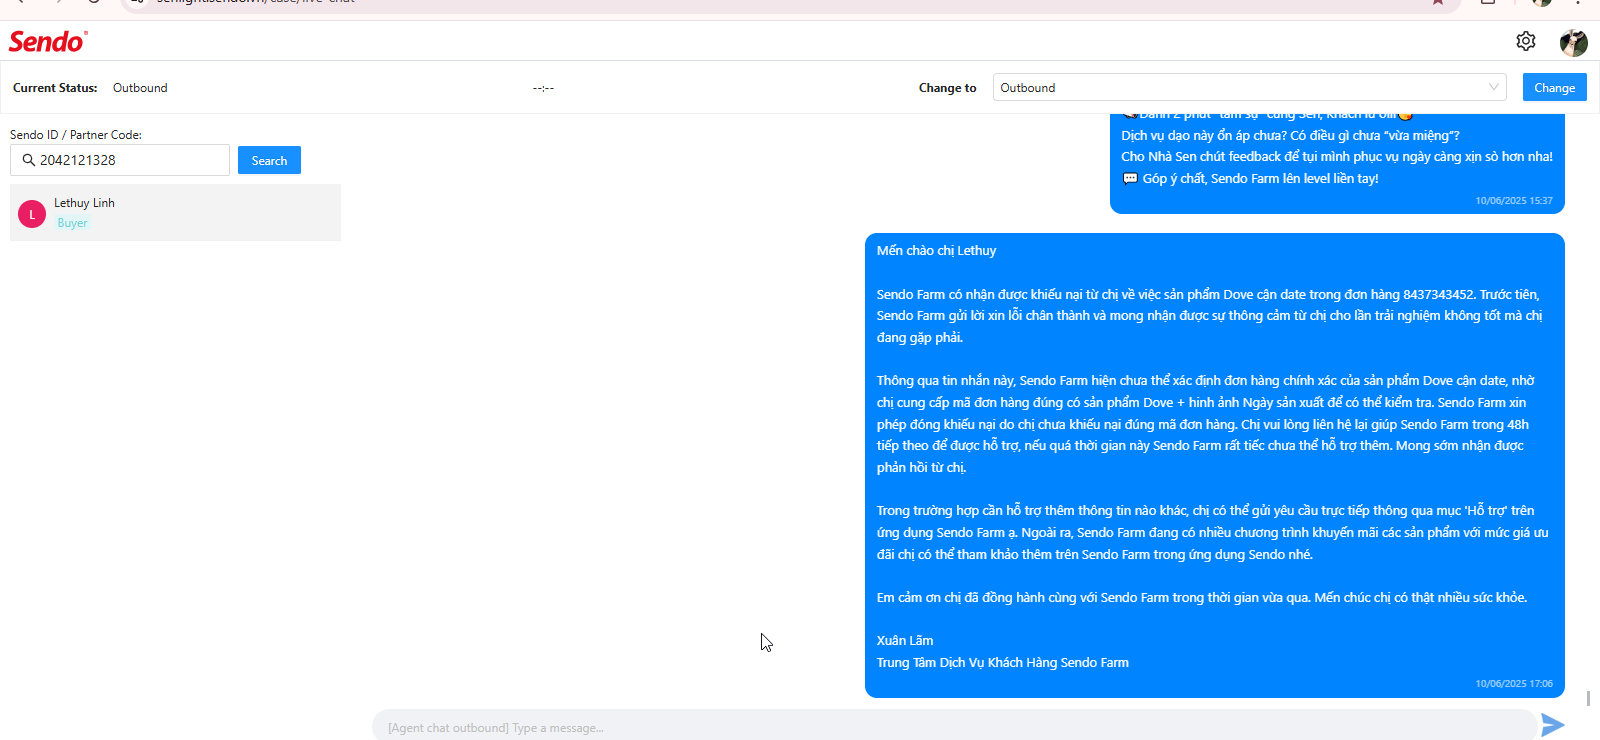
Task: Open the settings gear icon
Action: point(1526,41)
